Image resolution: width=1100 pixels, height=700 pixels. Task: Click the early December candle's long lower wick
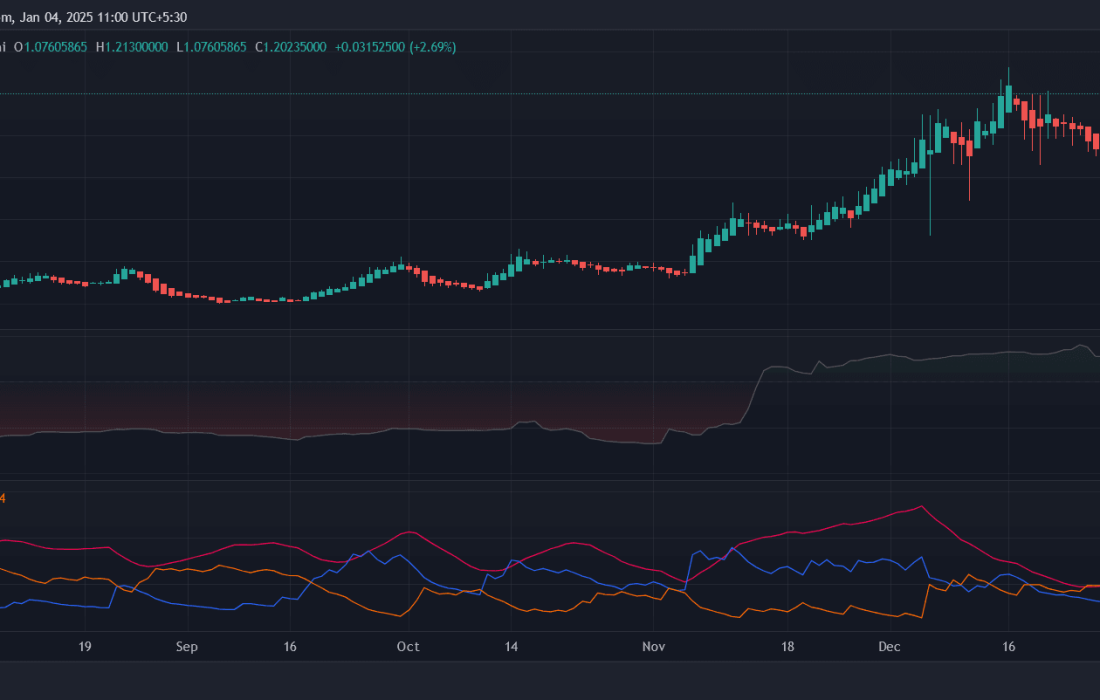930,200
